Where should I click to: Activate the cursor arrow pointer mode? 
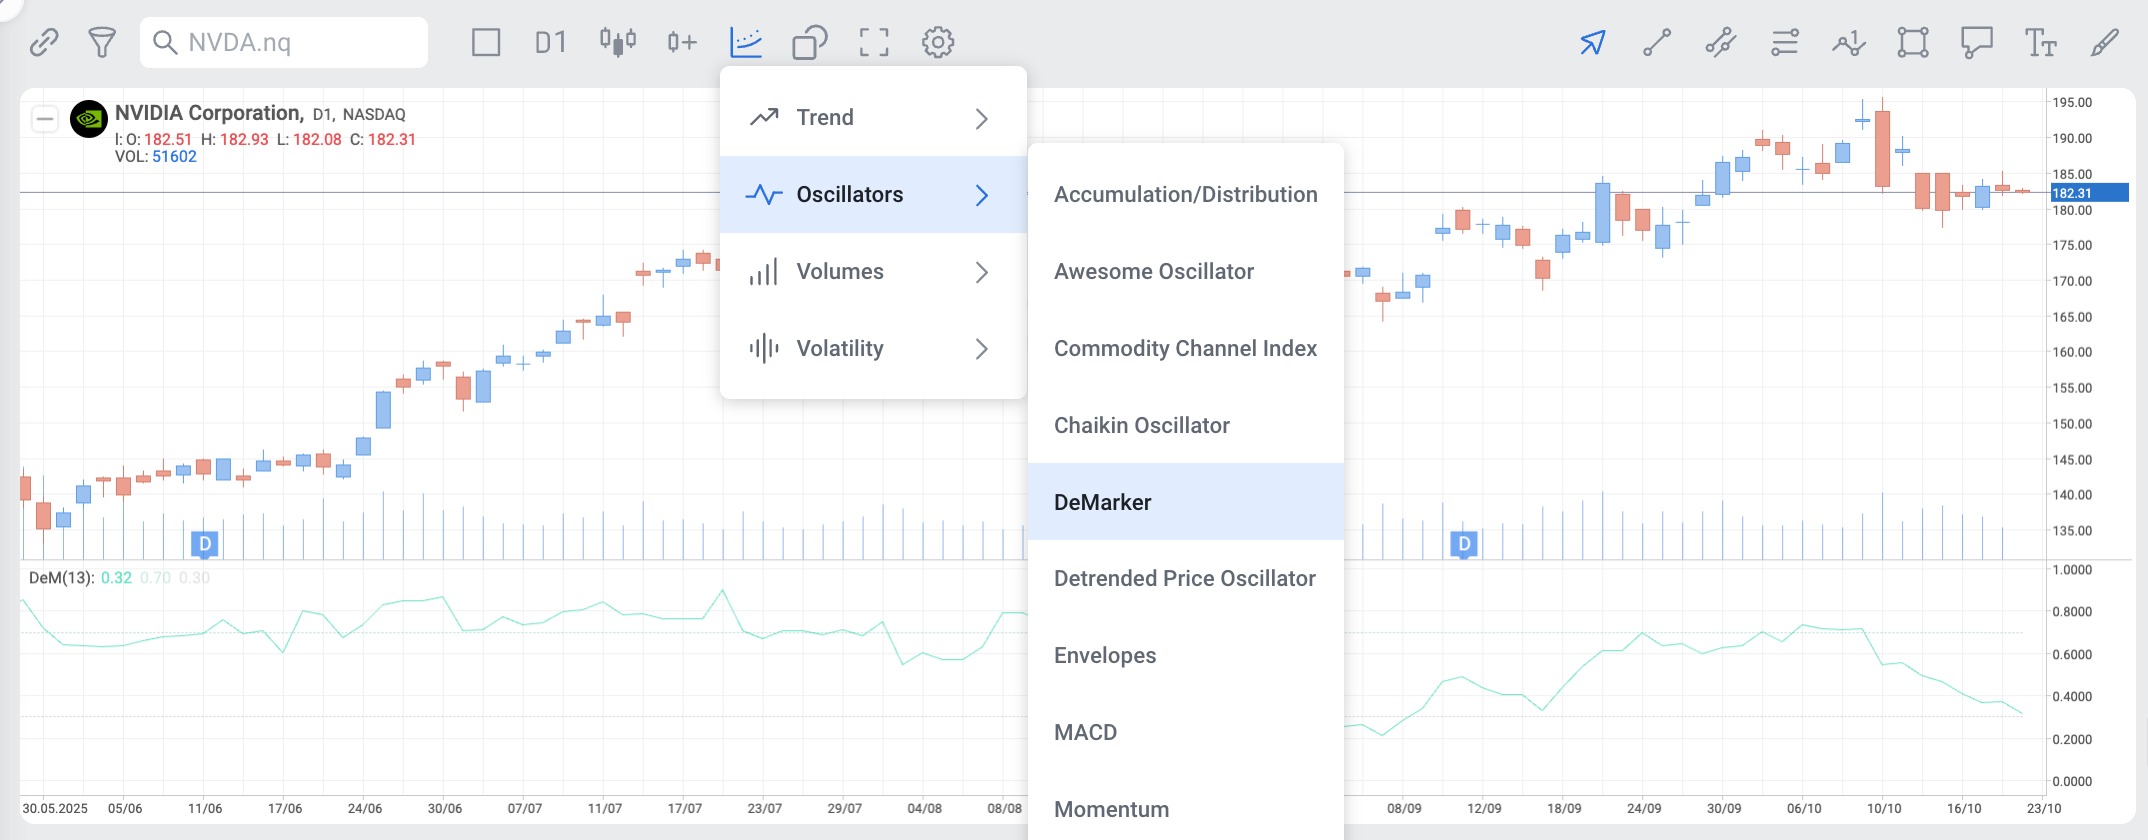[1593, 42]
